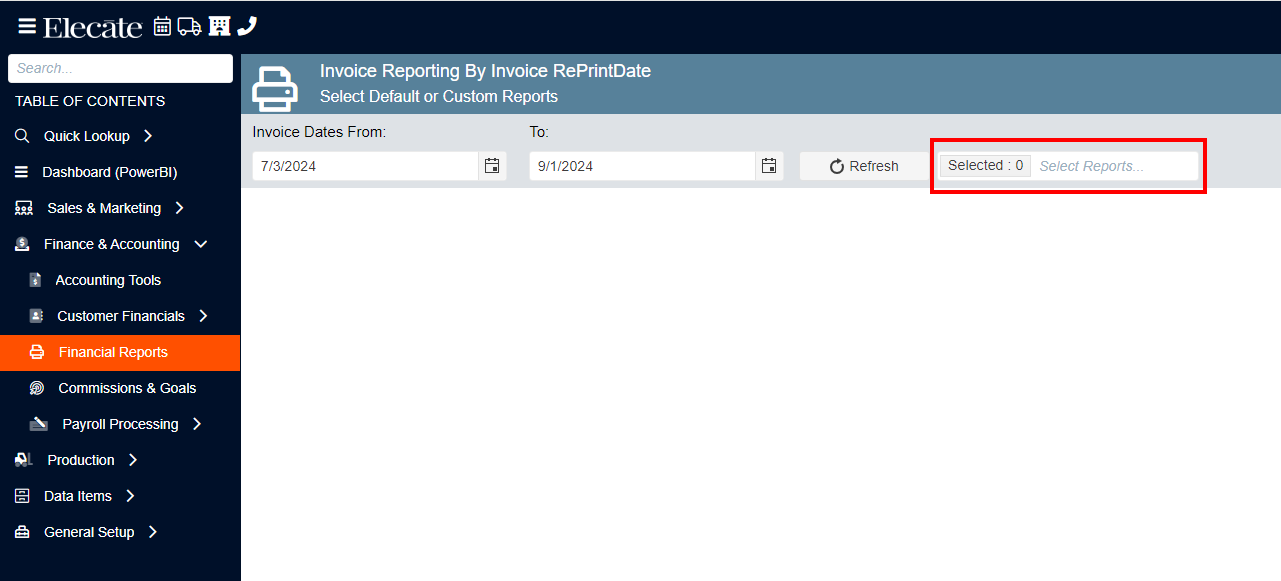This screenshot has height=581, width=1281.
Task: Click the Finance & Accounting money icon
Action: pos(22,244)
